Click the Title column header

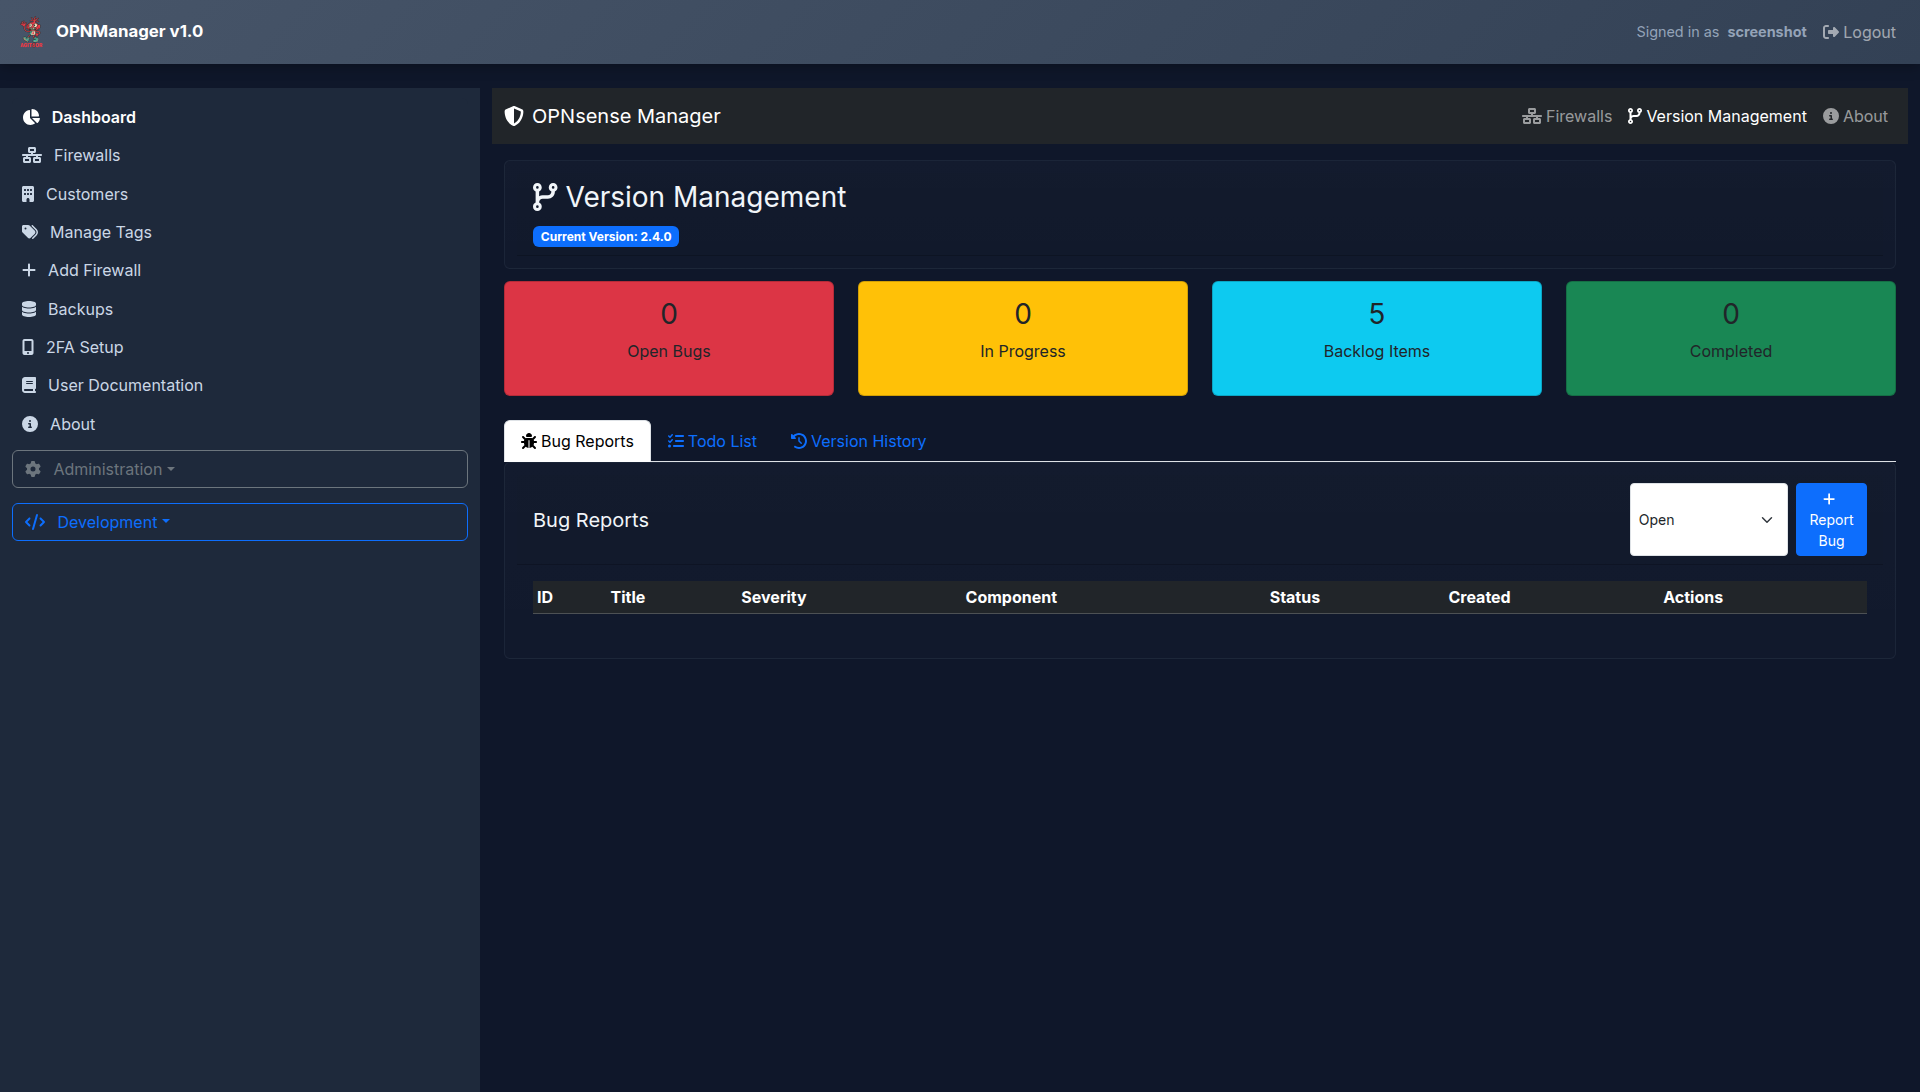tap(628, 597)
